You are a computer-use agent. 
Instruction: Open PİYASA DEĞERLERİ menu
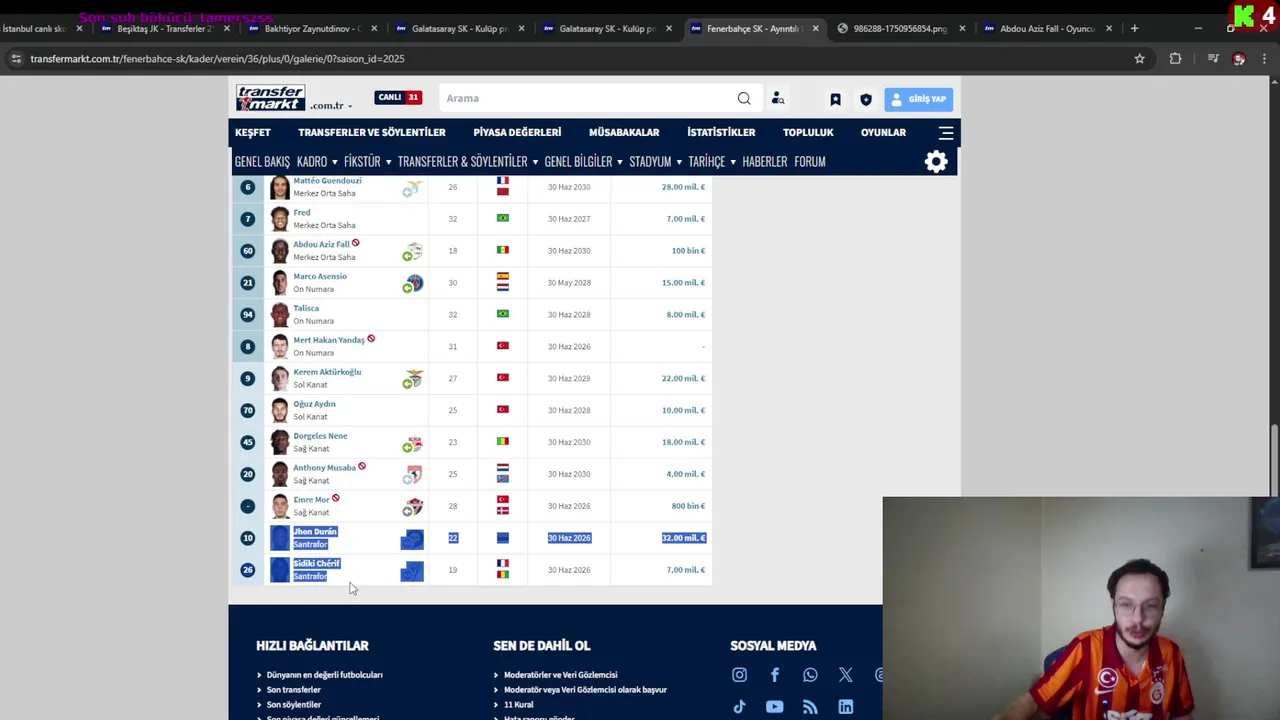point(517,132)
